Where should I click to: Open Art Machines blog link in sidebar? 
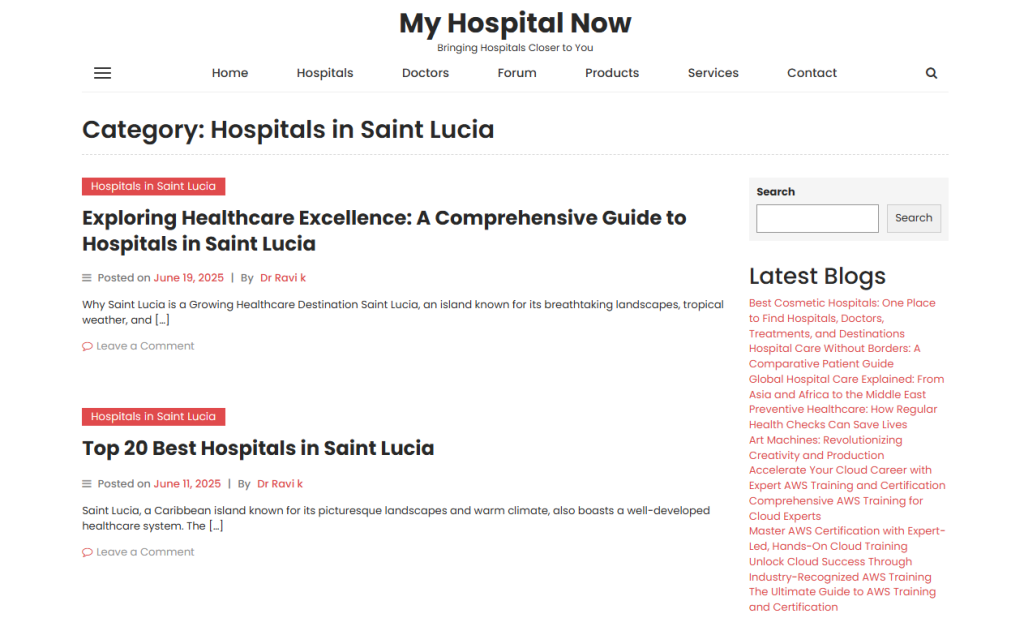(825, 440)
